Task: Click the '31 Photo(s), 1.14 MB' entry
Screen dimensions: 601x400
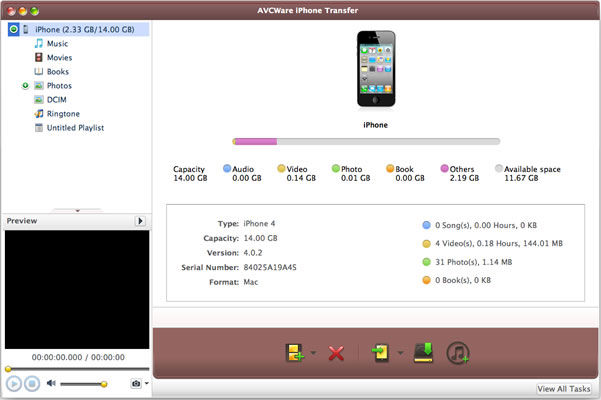Action: [x=473, y=262]
